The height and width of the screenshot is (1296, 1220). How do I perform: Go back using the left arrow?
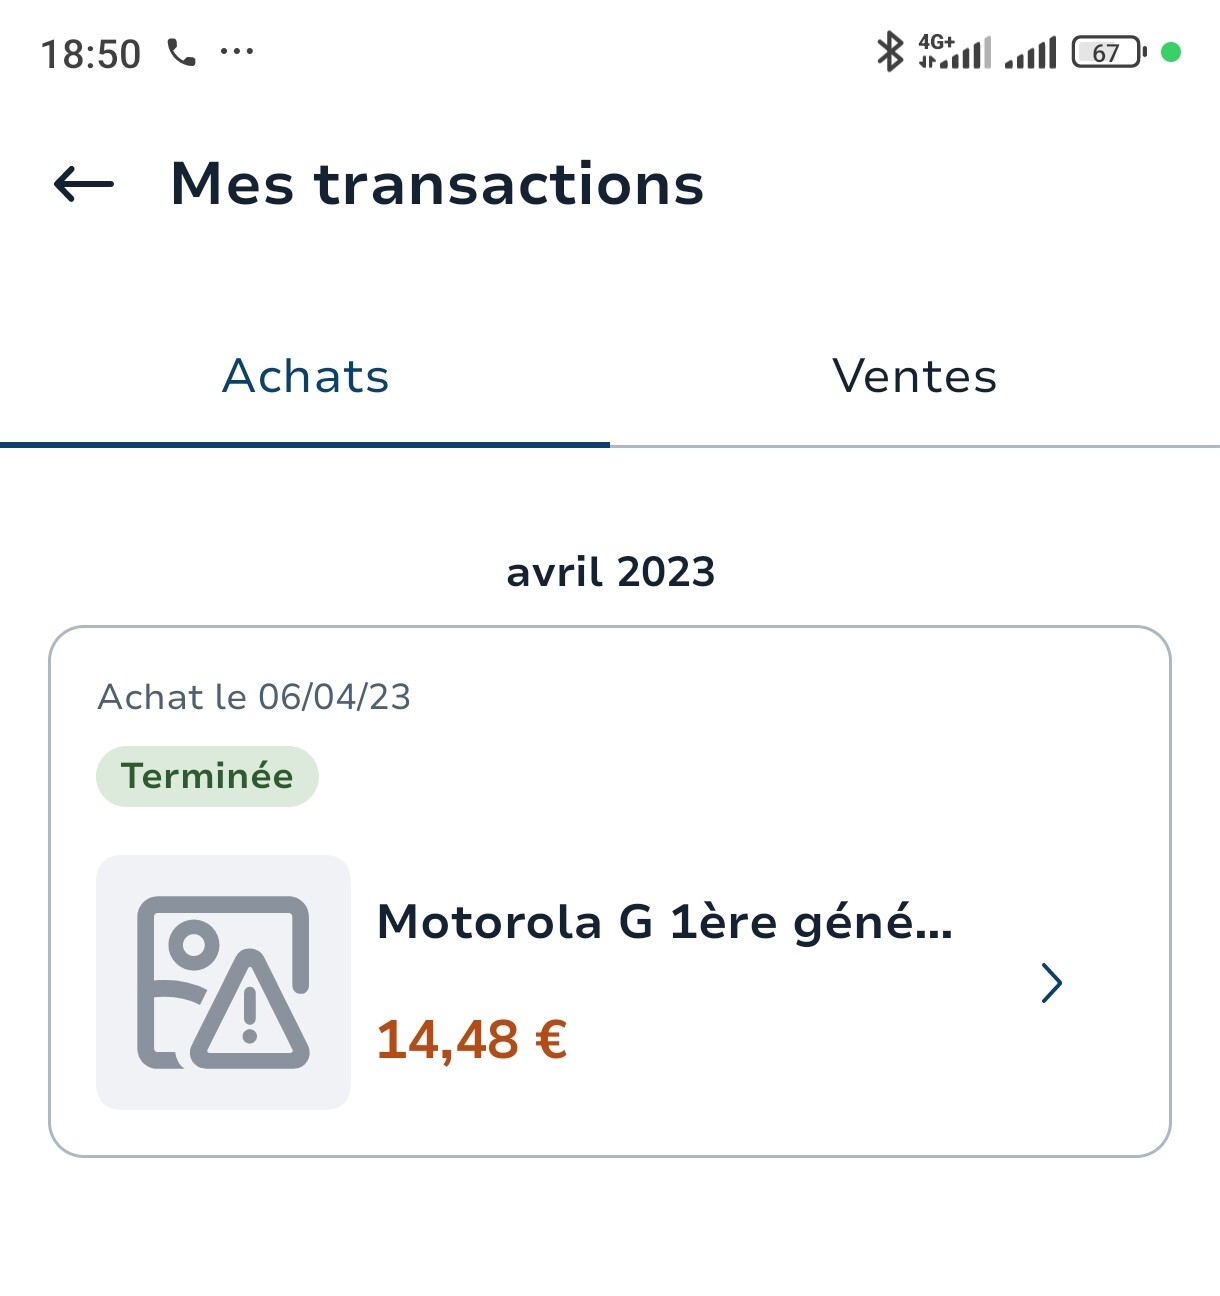point(84,184)
